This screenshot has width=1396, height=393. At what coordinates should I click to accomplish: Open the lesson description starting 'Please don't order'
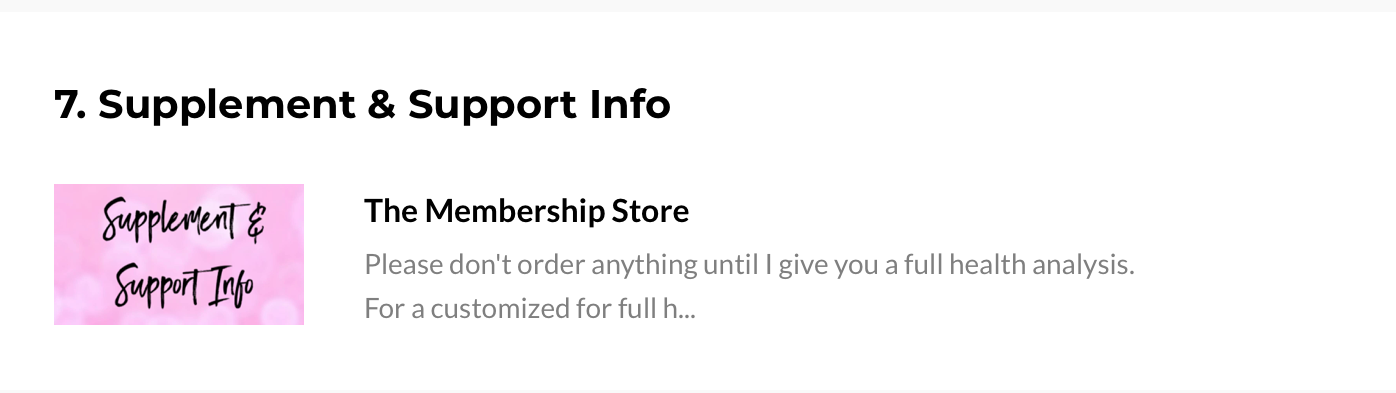point(749,286)
